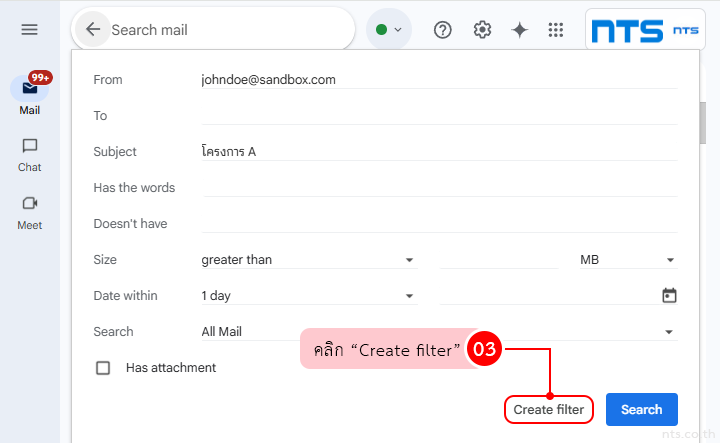Go to Mail in the sidebar
The width and height of the screenshot is (720, 443).
click(30, 96)
